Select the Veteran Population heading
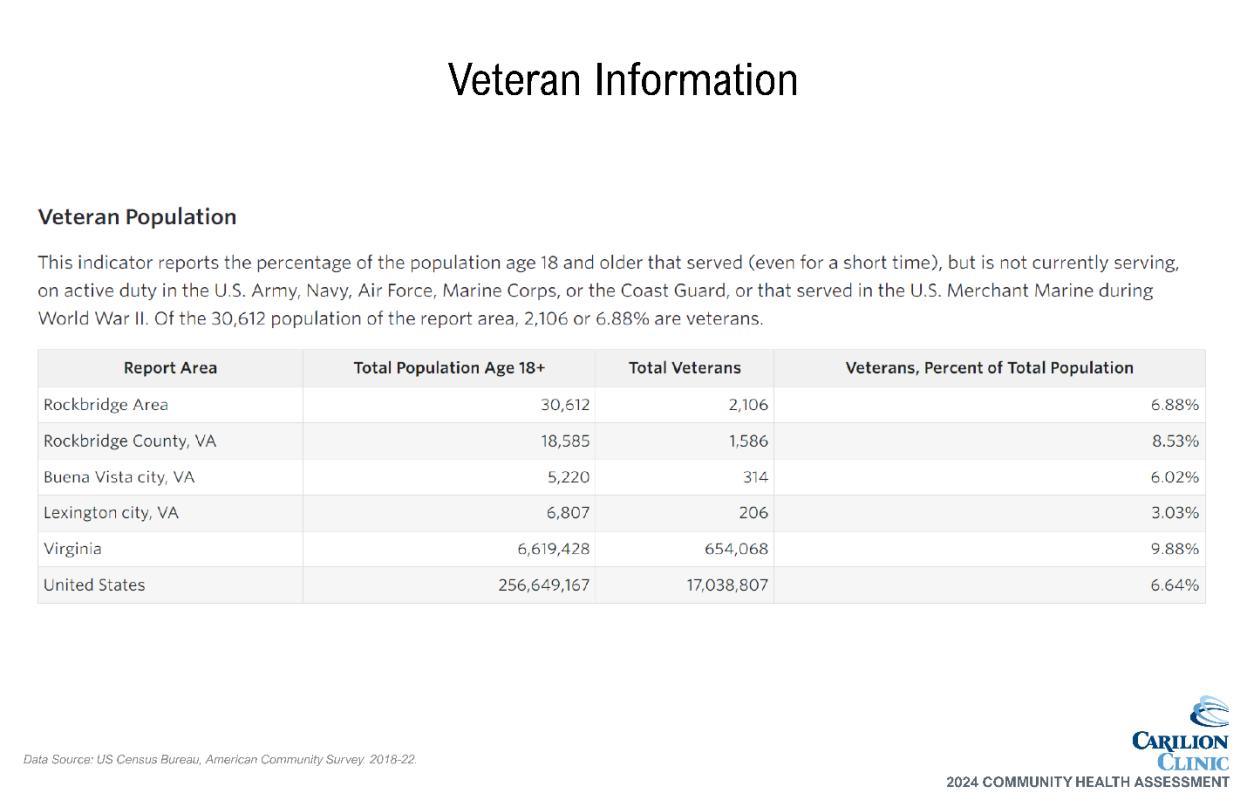 click(x=137, y=217)
